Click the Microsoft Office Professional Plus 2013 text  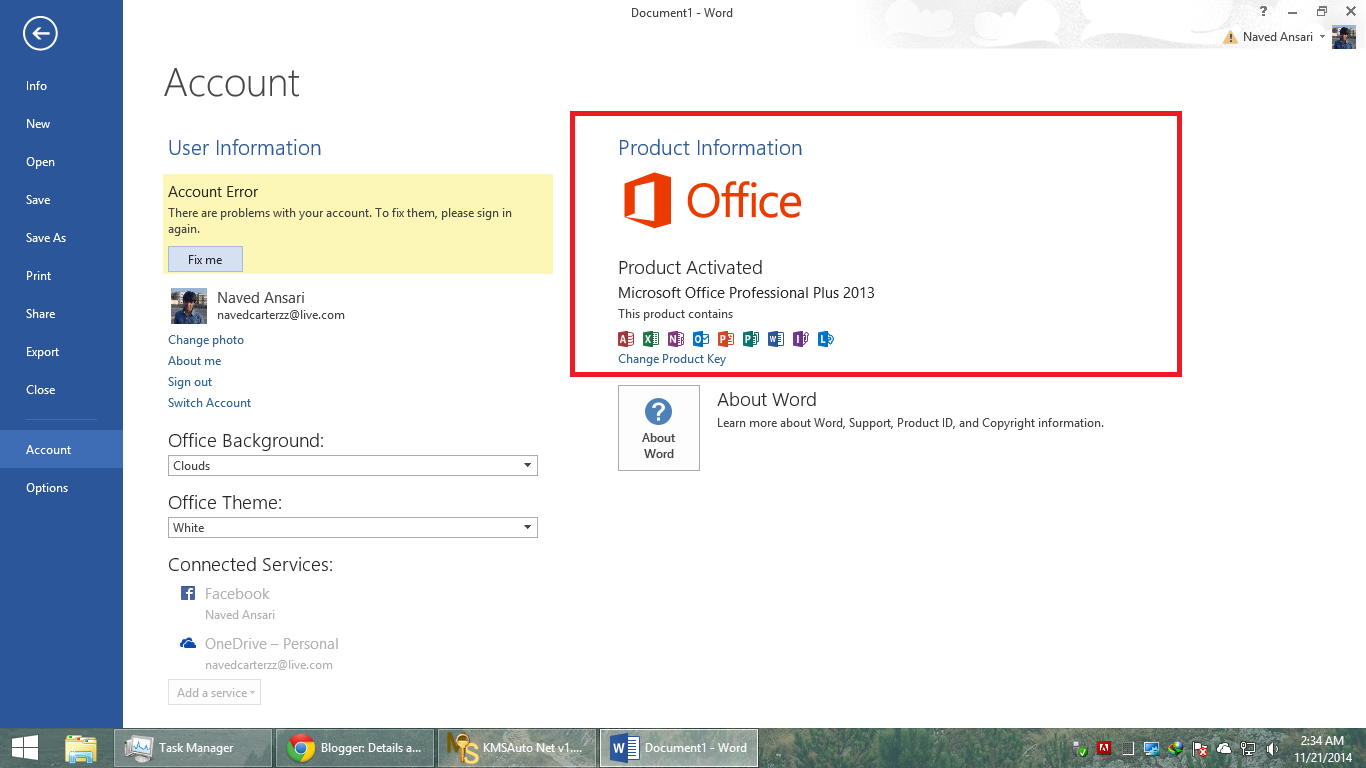[746, 293]
